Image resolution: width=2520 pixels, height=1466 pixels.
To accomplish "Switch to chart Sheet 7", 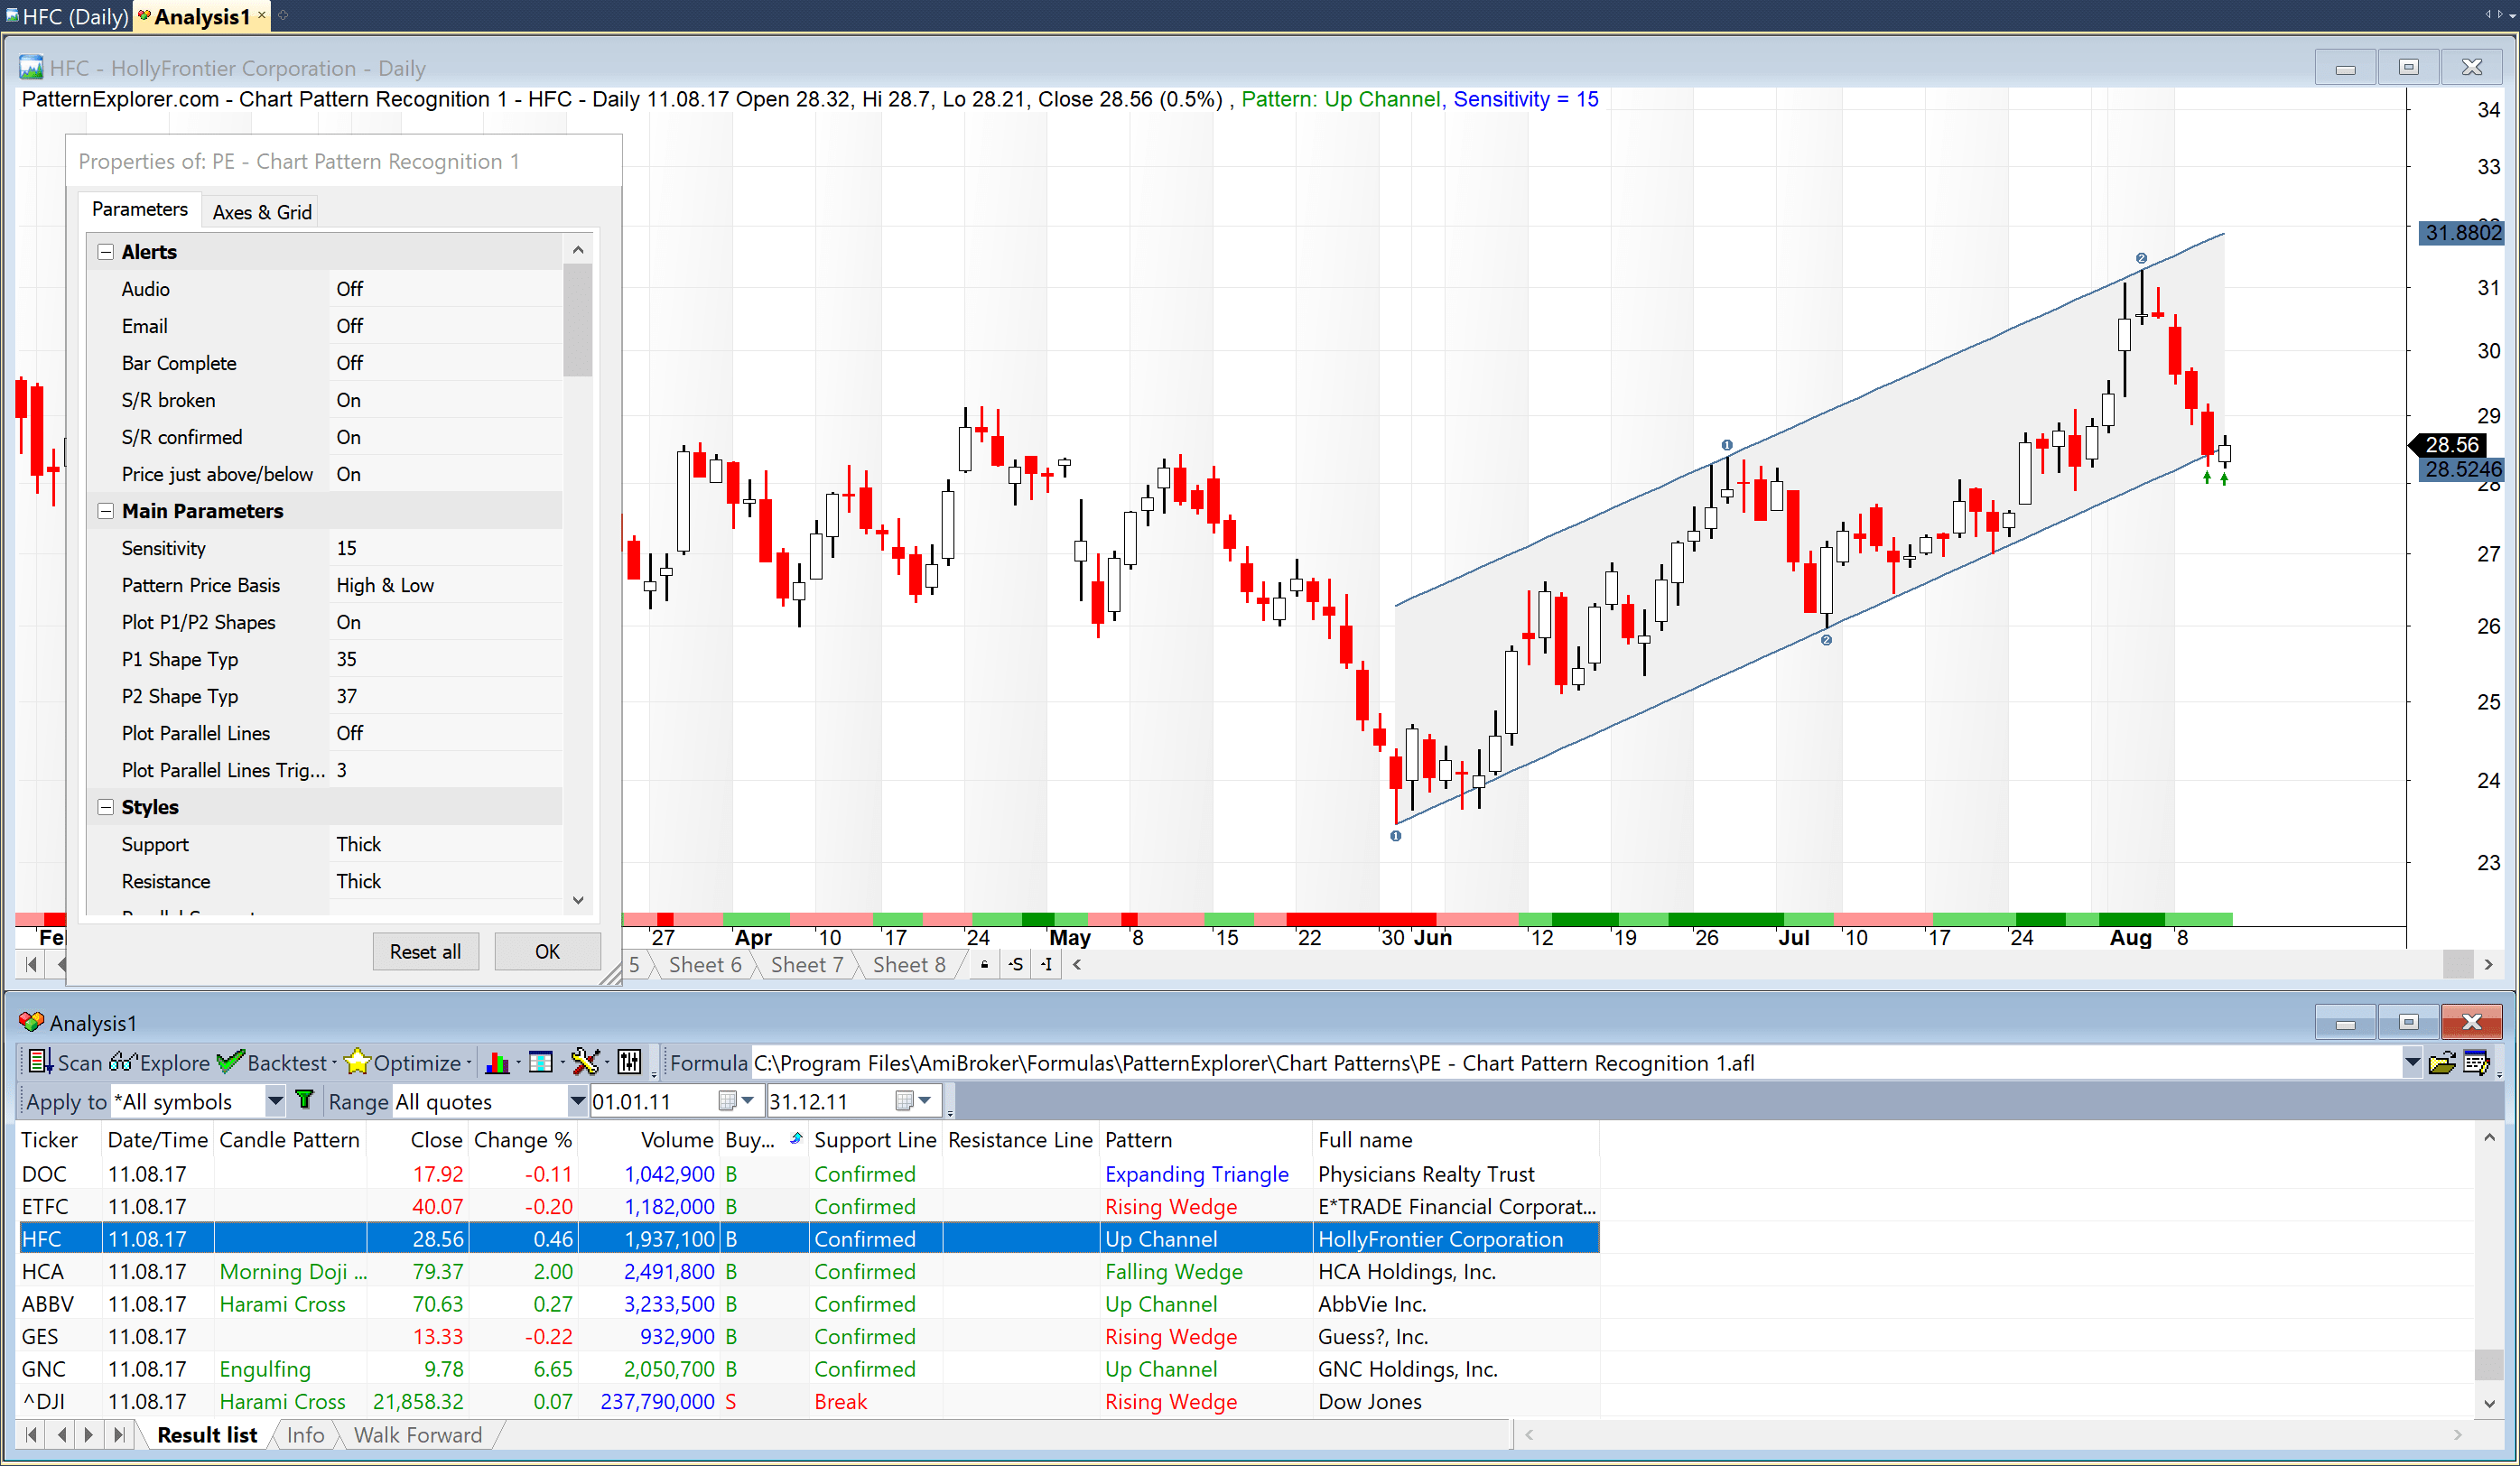I will click(807, 964).
